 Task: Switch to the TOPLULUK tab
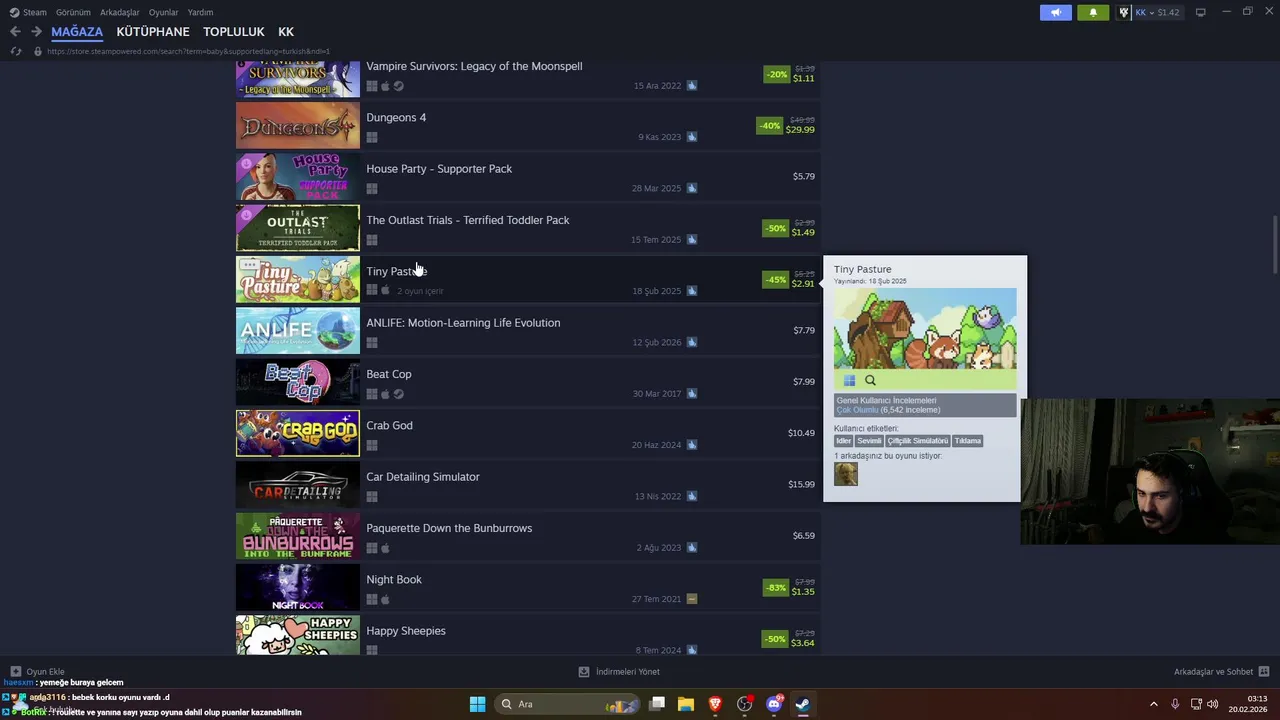(234, 32)
